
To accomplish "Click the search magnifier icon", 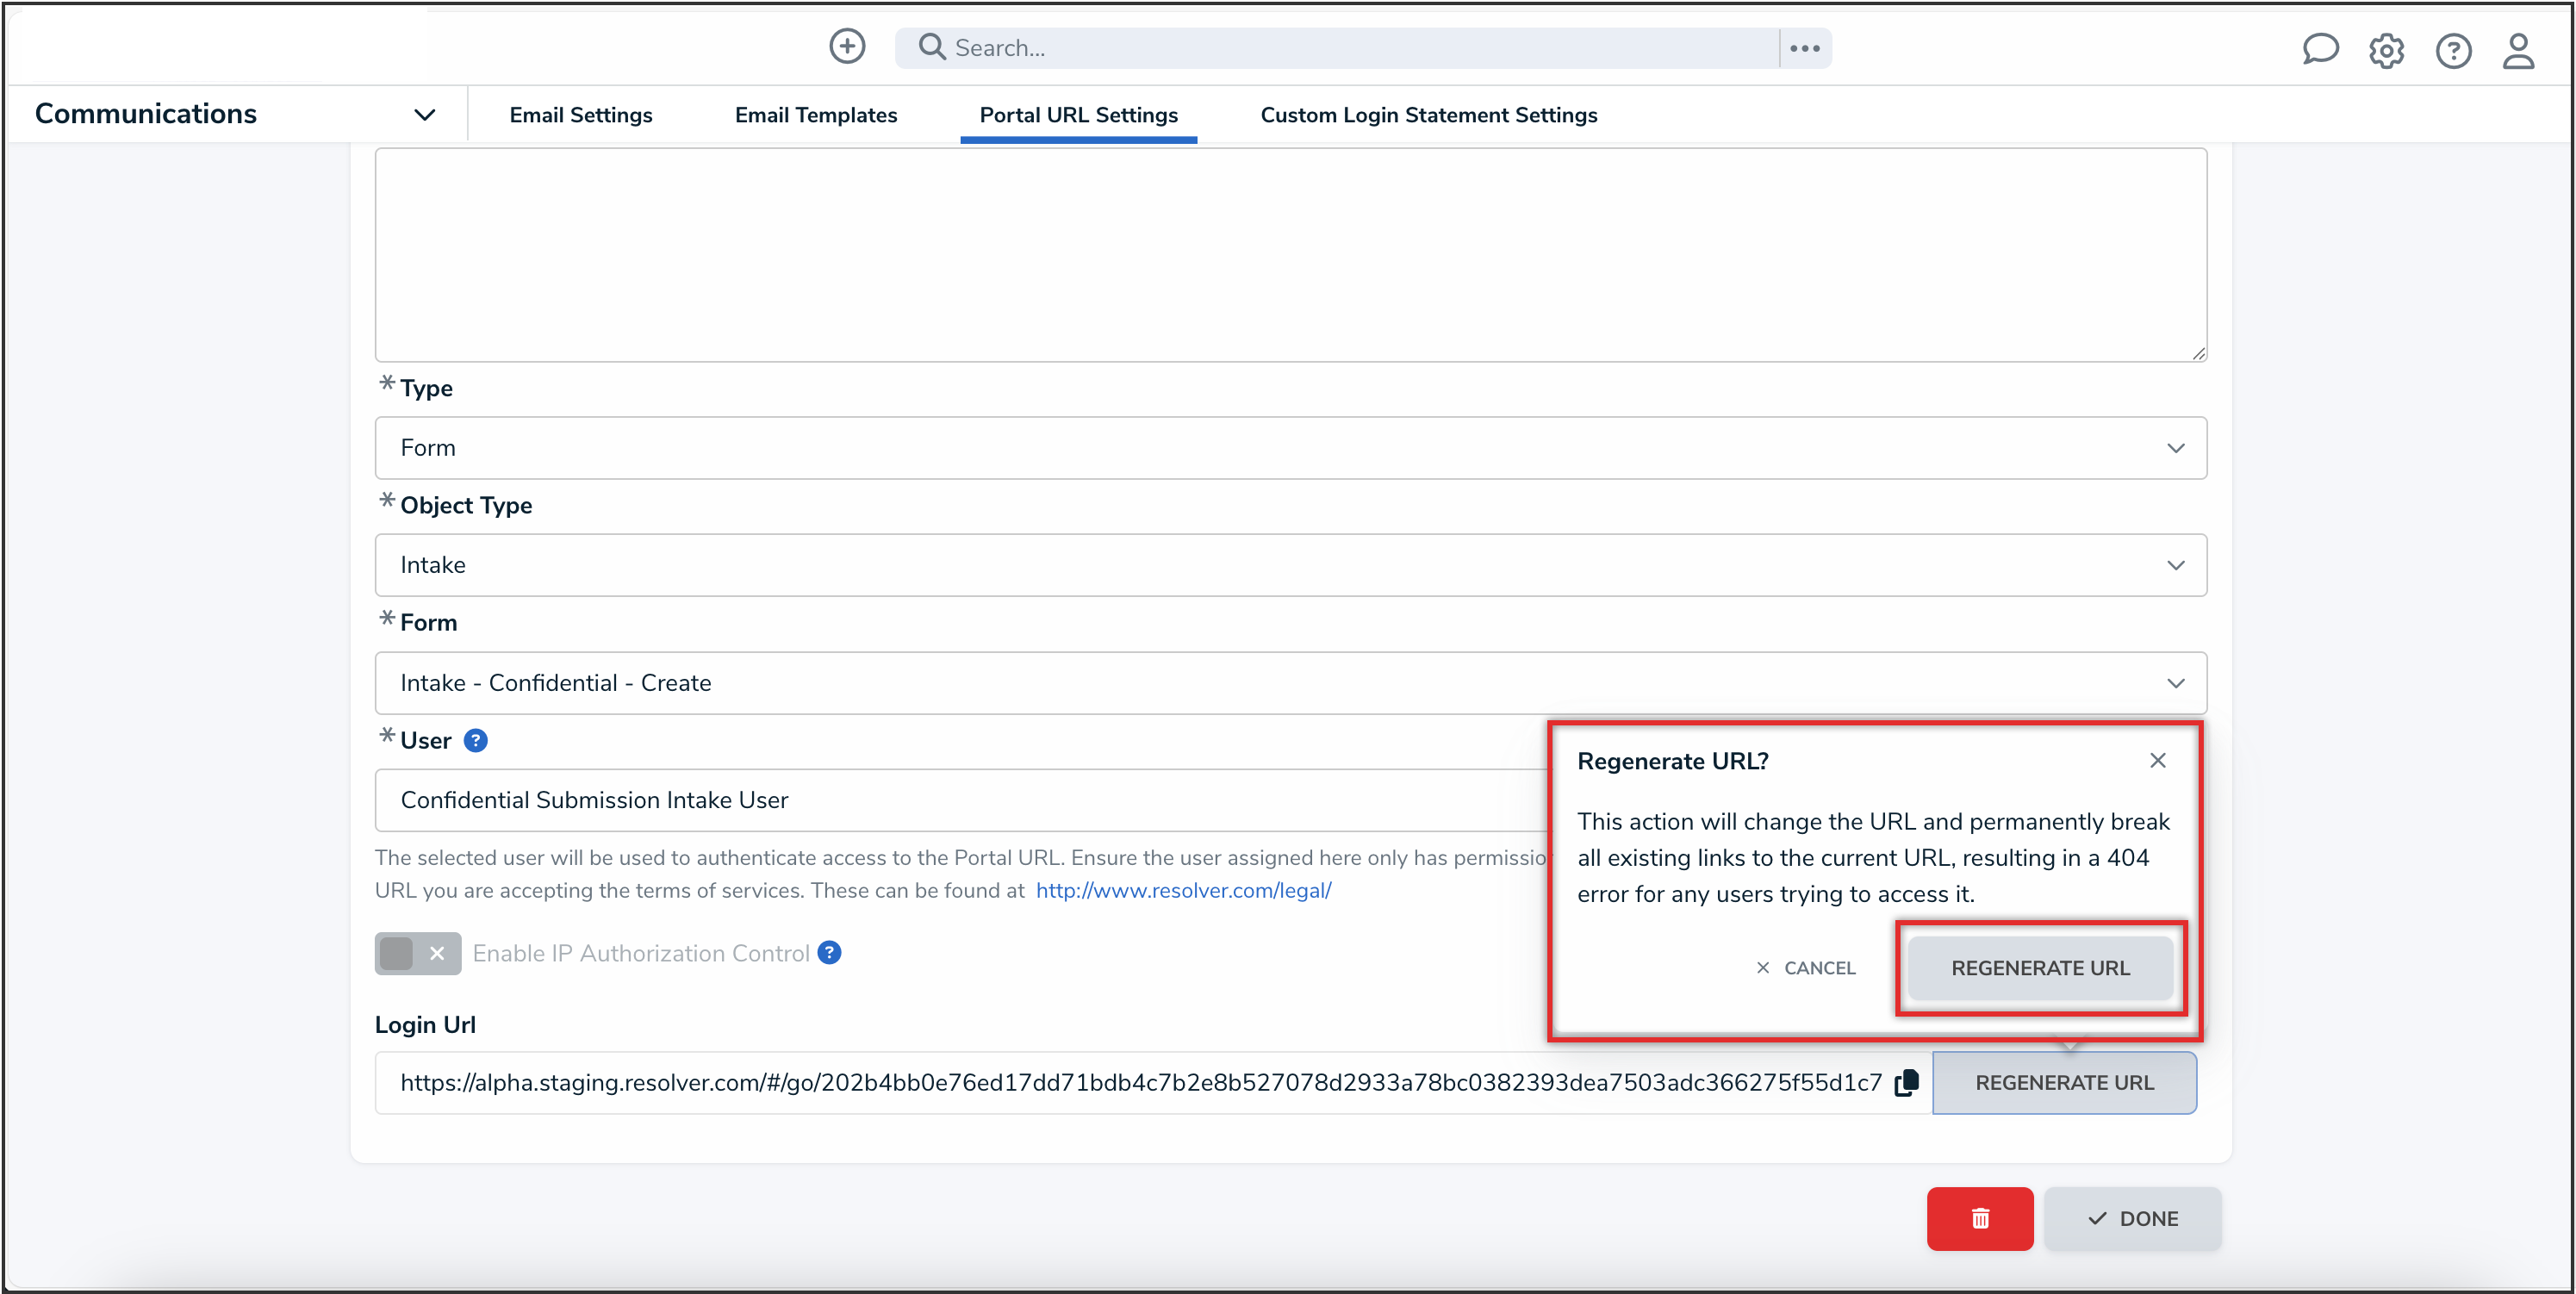I will tap(931, 47).
